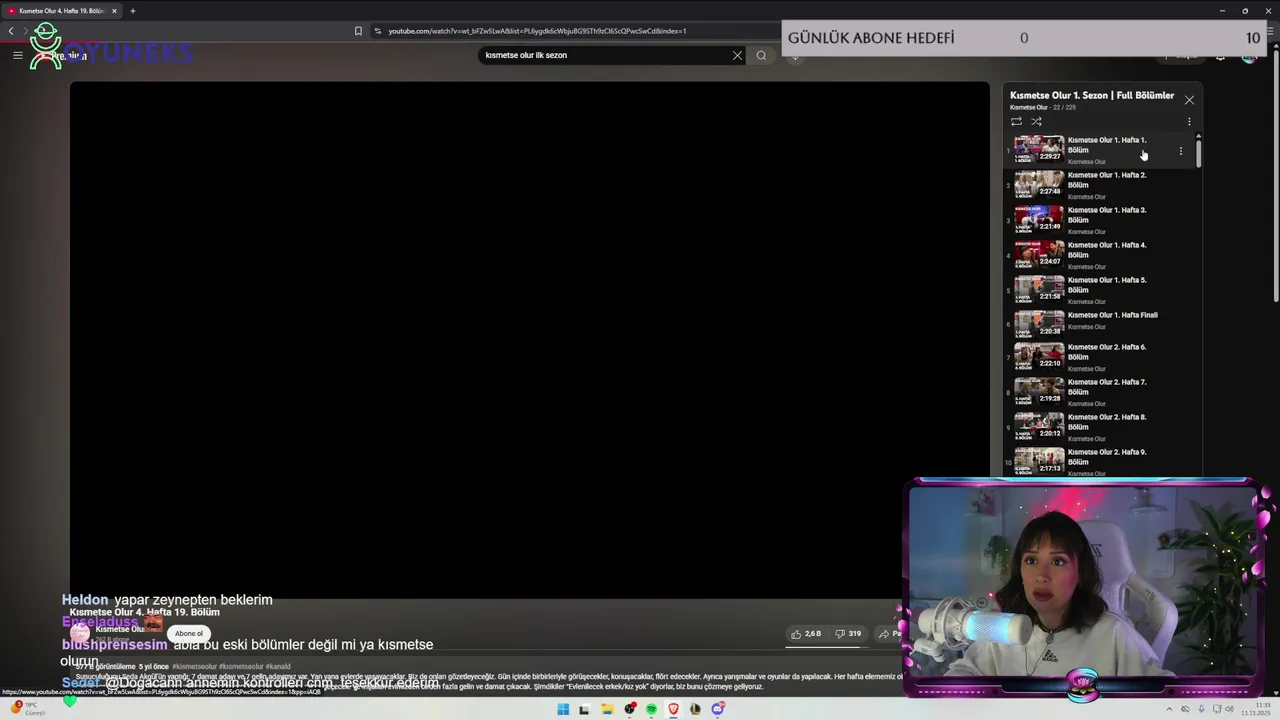
Task: Open playlist options three-dot menu
Action: [x=1189, y=122]
